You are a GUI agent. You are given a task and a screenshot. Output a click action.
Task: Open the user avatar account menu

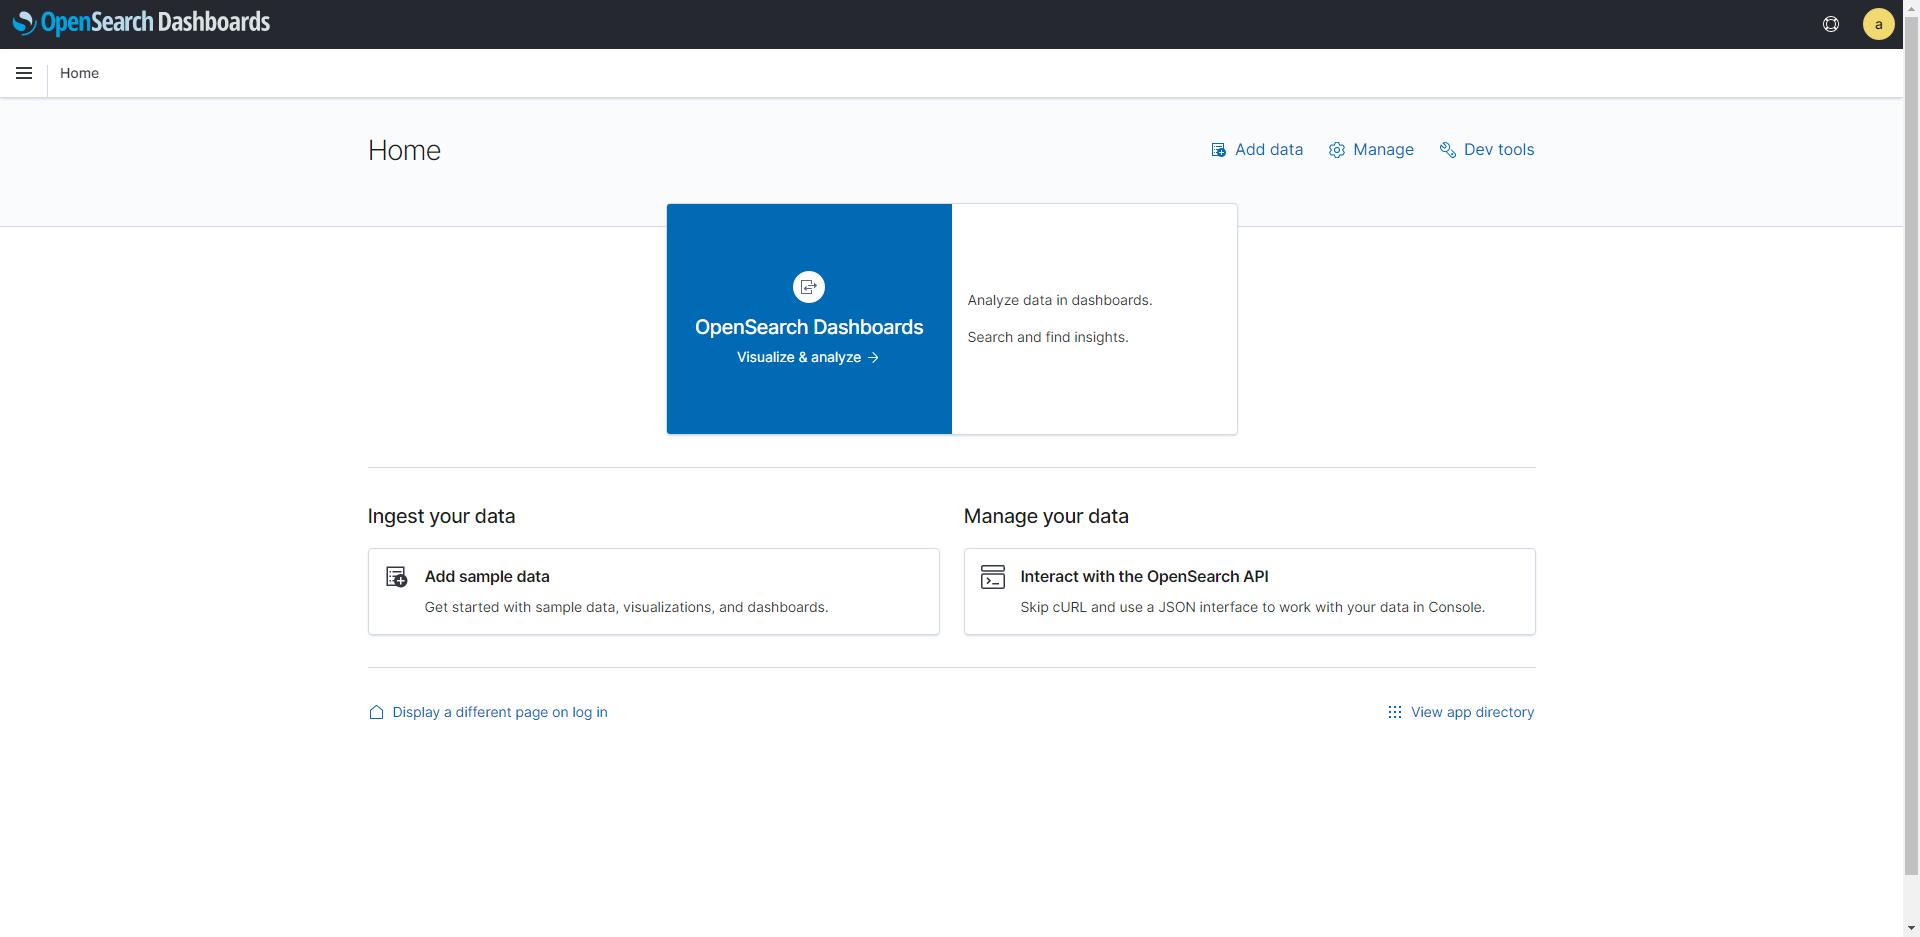point(1878,24)
